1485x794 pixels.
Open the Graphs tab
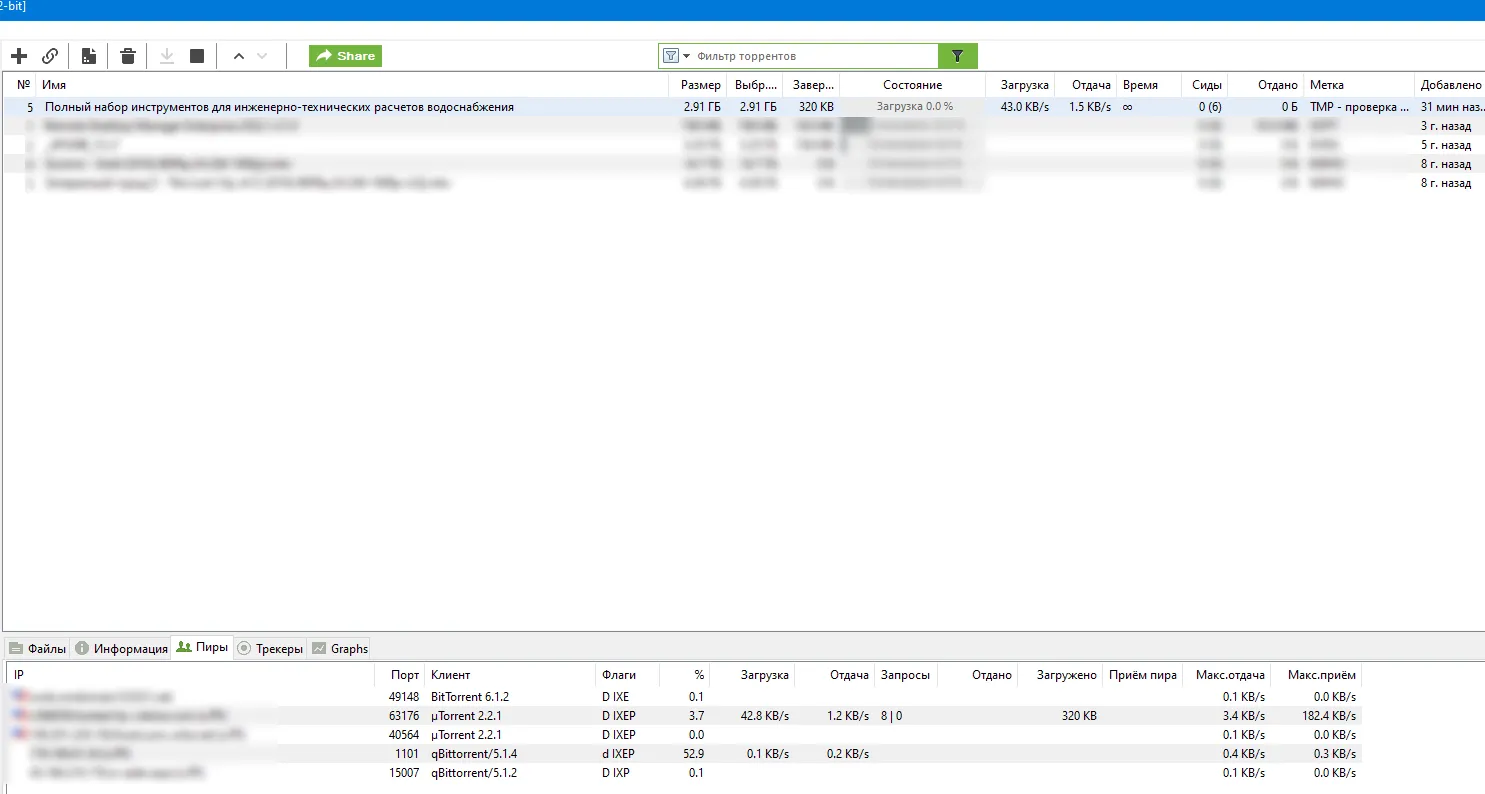pos(340,648)
